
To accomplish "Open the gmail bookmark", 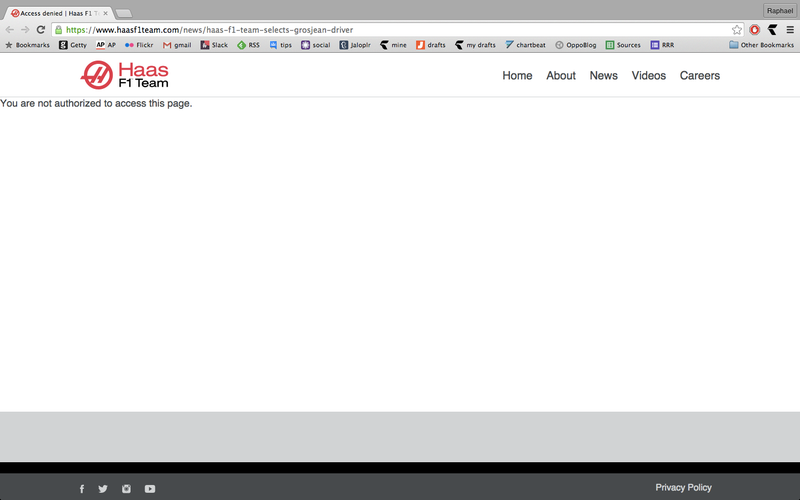I will click(x=177, y=45).
